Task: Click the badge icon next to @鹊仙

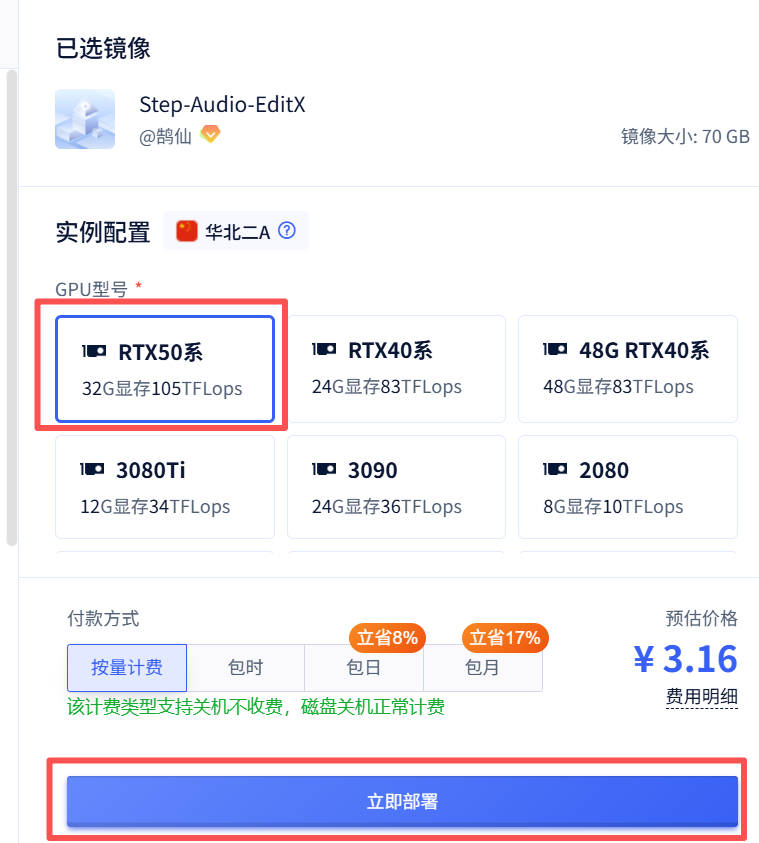Action: (x=210, y=133)
